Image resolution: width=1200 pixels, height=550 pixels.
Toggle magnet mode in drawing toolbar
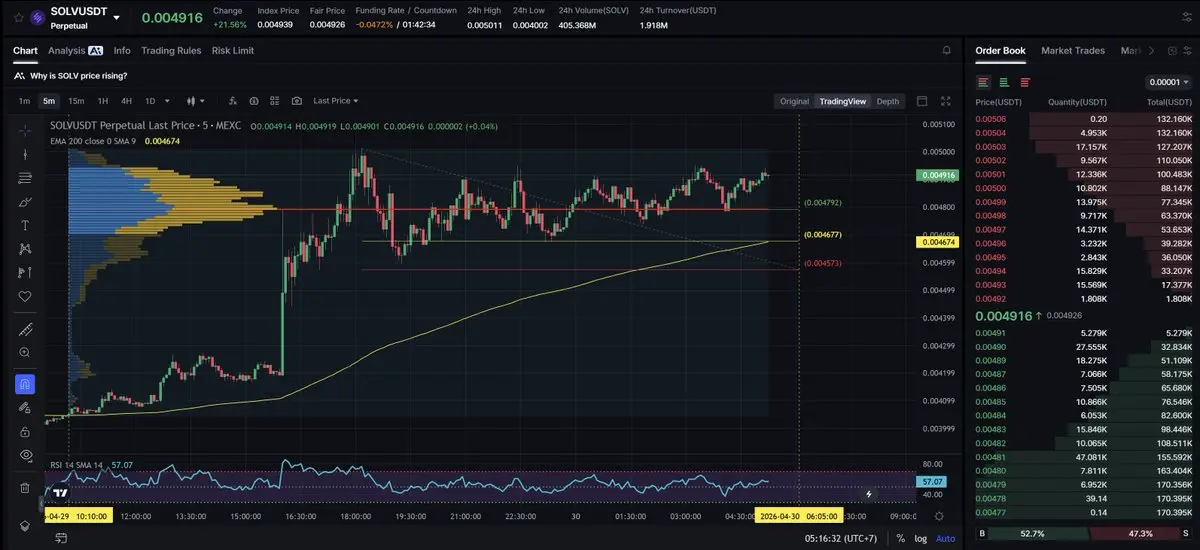coord(25,383)
